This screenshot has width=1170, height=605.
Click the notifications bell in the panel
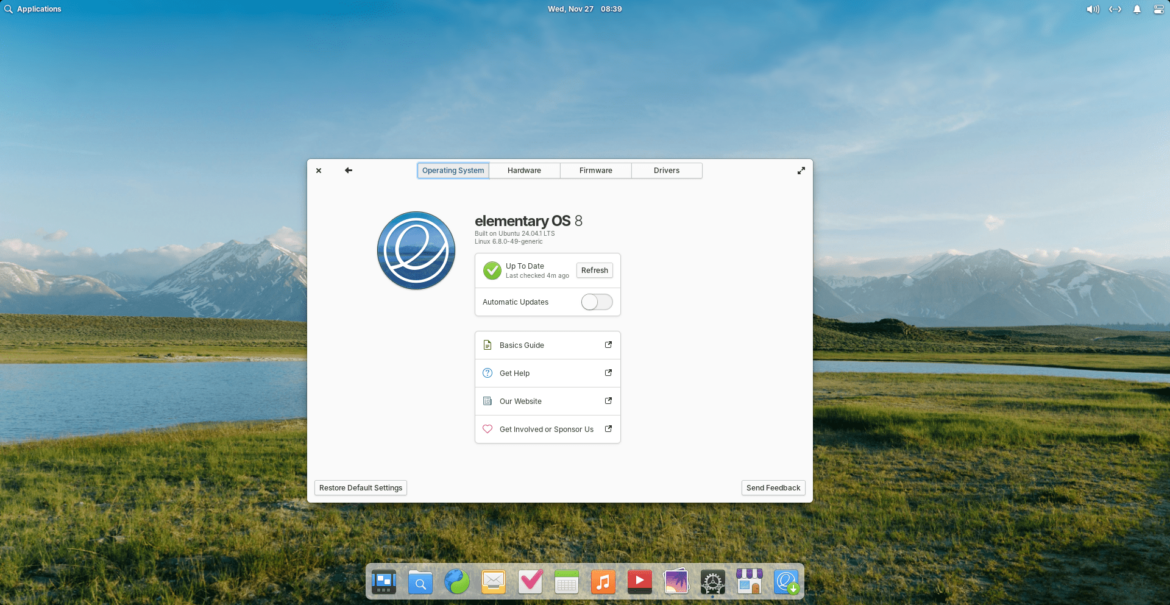coord(1136,8)
